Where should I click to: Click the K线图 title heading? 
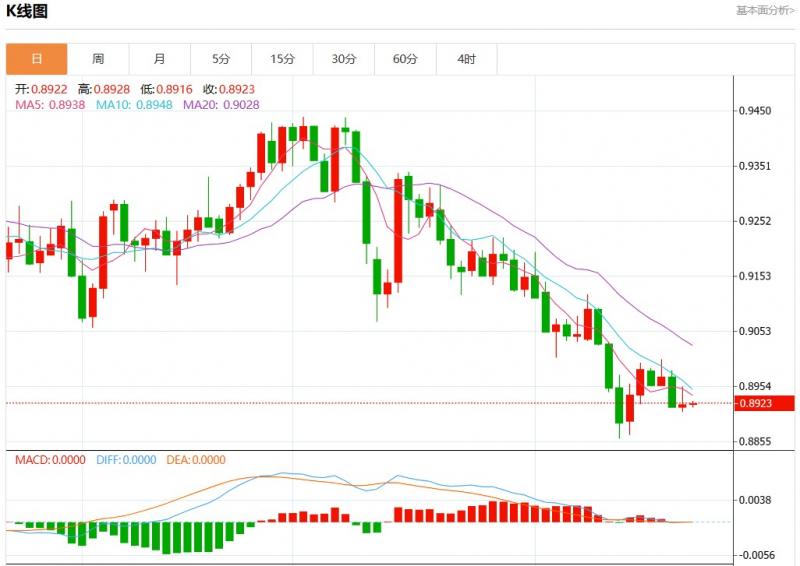pyautogui.click(x=27, y=12)
